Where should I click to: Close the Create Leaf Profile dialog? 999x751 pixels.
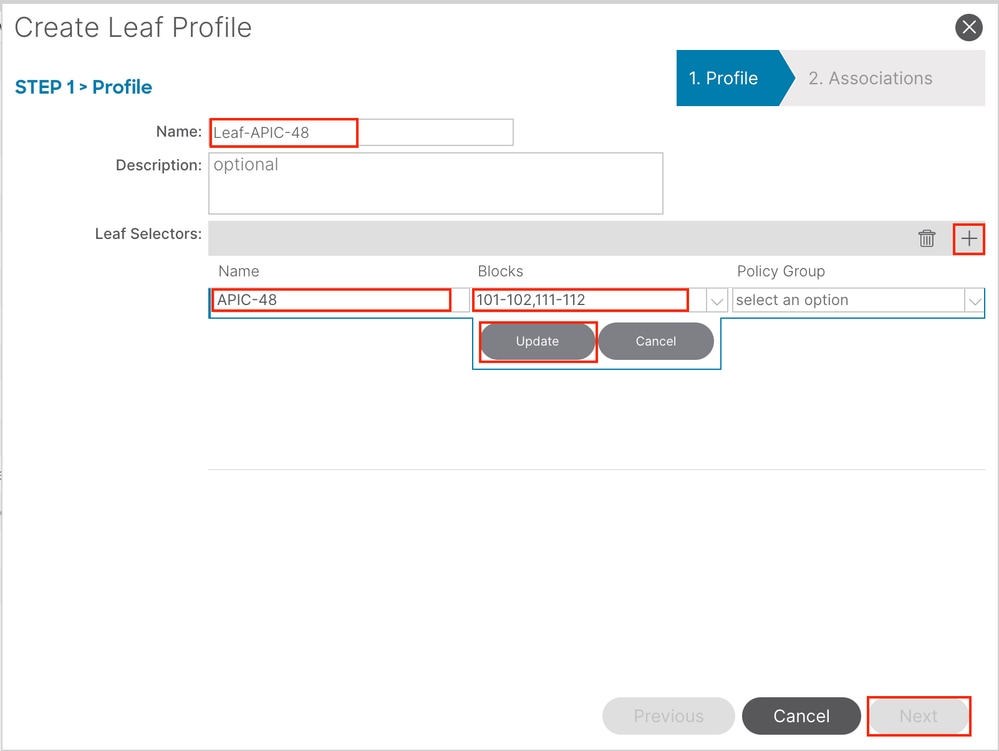pos(968,28)
